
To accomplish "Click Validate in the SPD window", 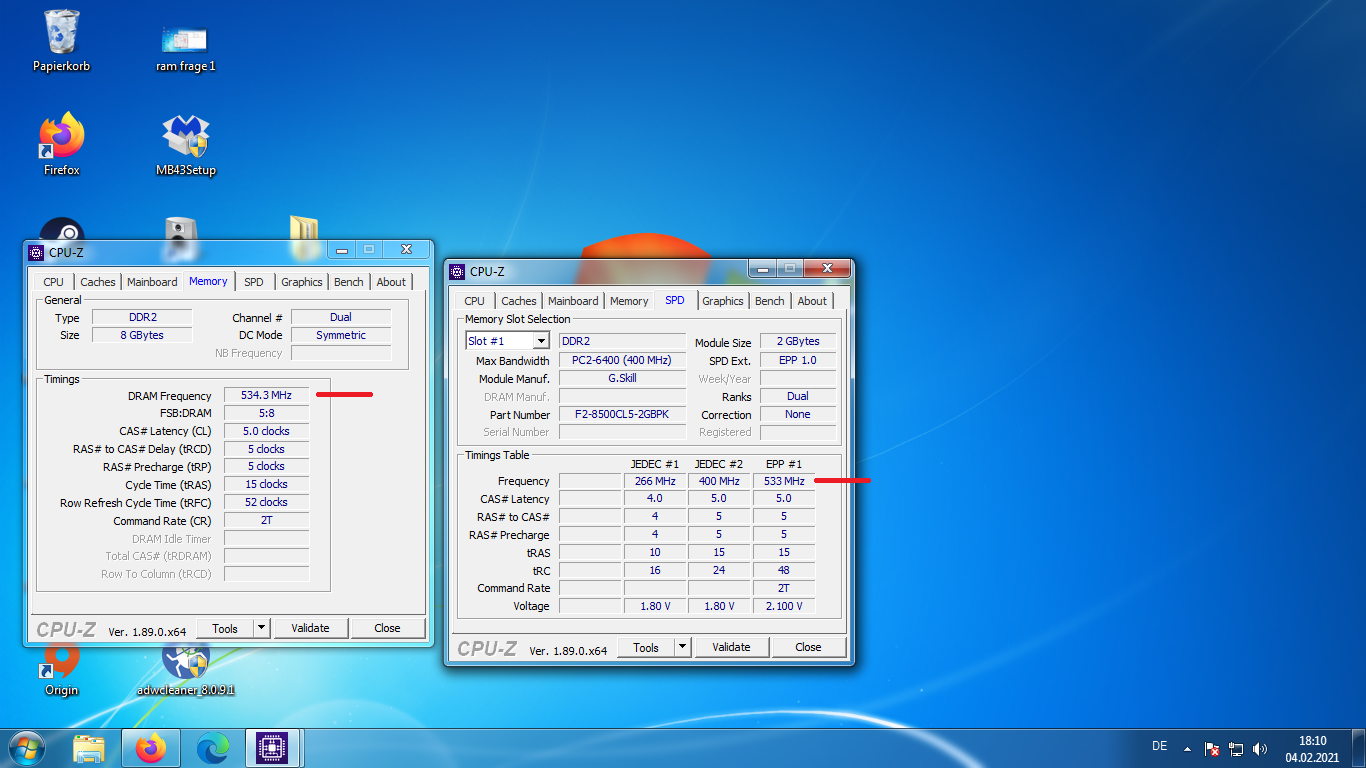I will (731, 647).
